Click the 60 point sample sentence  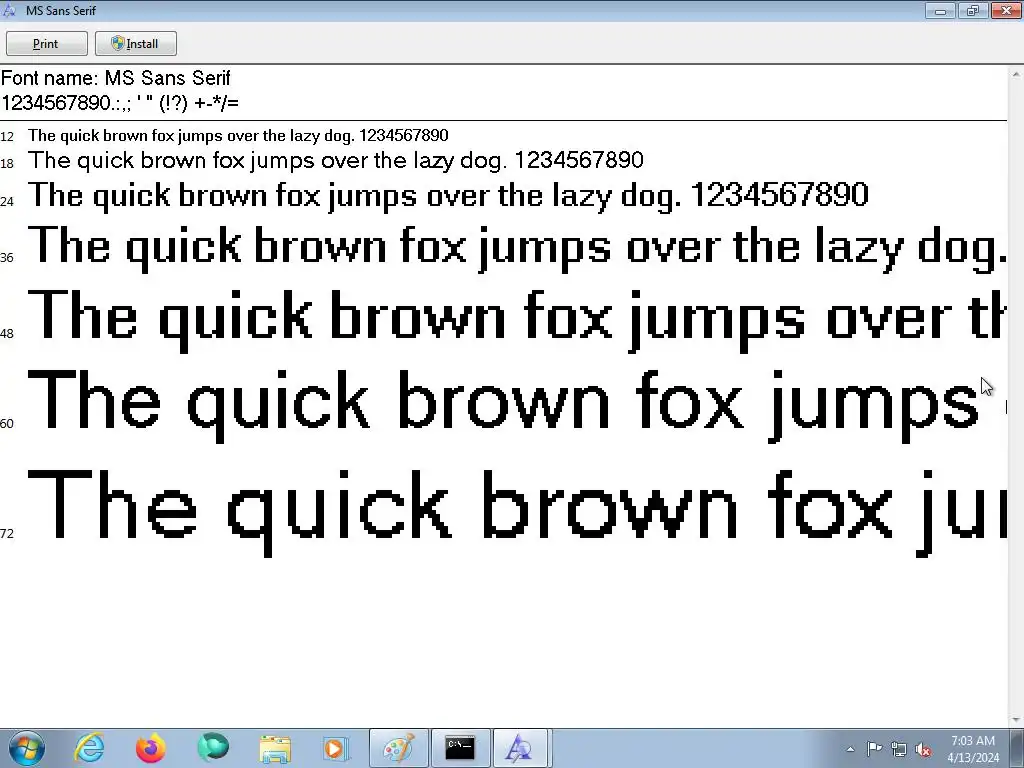pos(516,405)
